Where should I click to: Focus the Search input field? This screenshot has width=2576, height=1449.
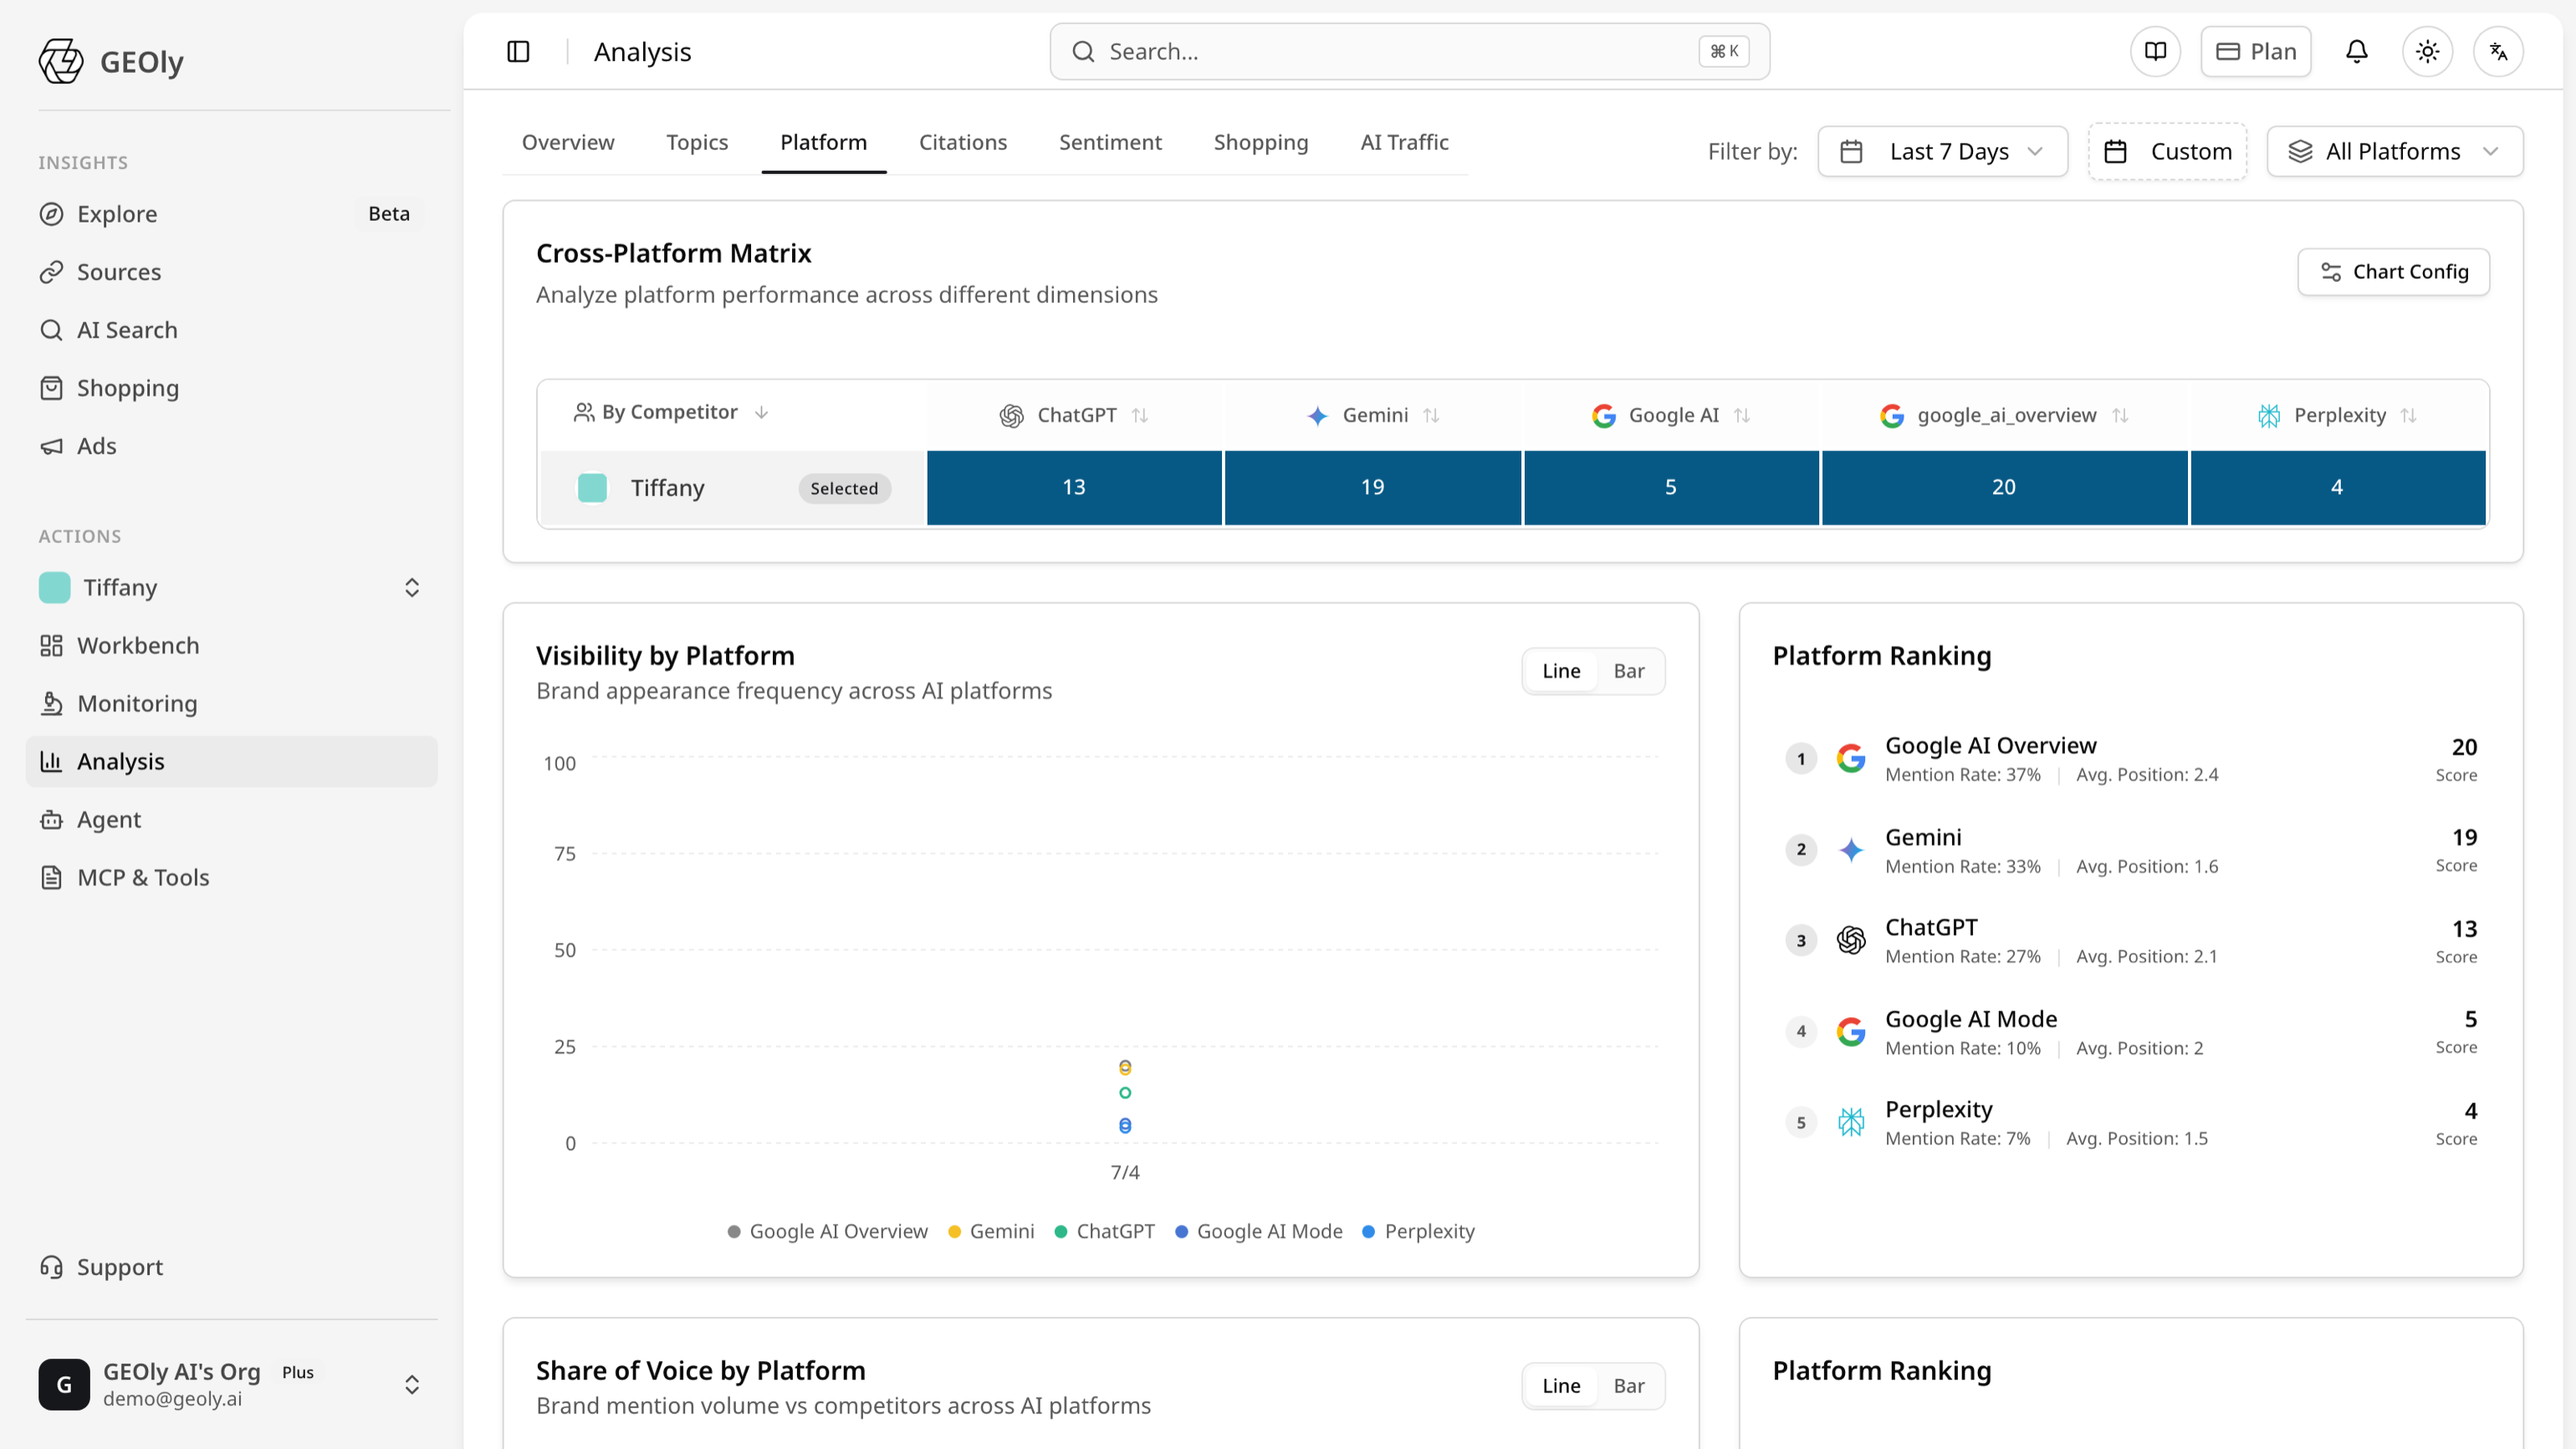point(1409,51)
